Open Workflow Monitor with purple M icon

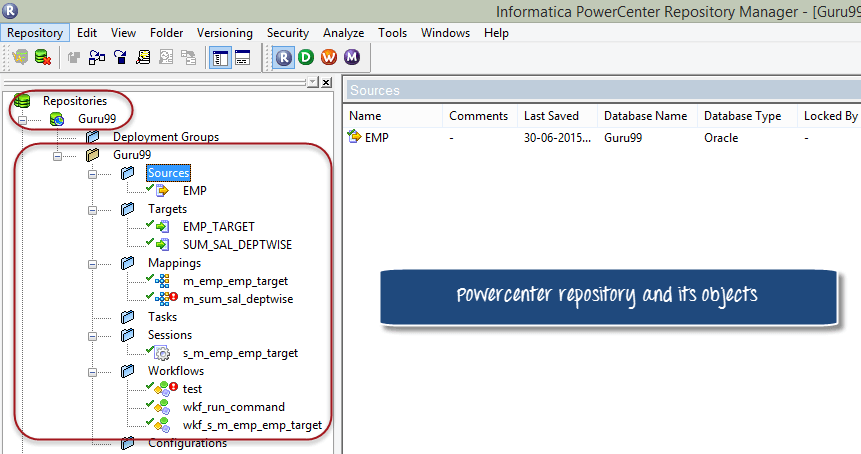(x=351, y=58)
